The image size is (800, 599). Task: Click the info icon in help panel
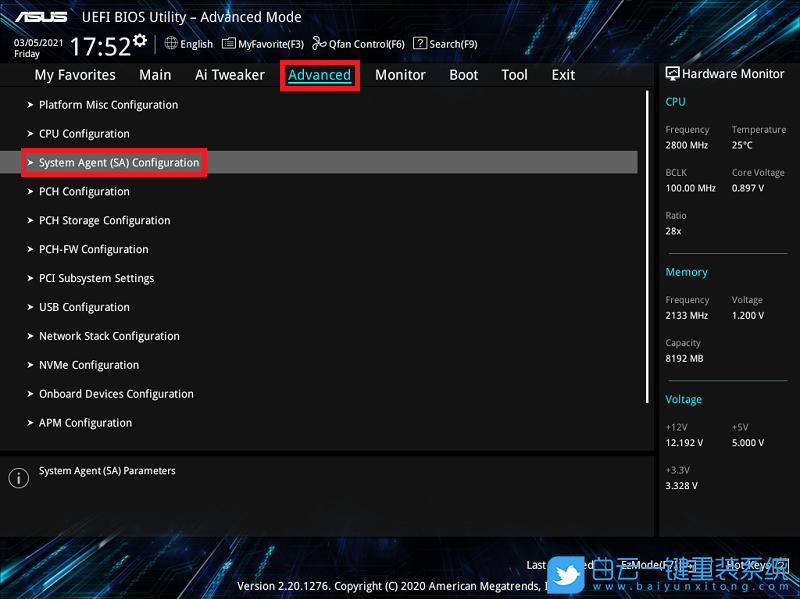point(18,478)
